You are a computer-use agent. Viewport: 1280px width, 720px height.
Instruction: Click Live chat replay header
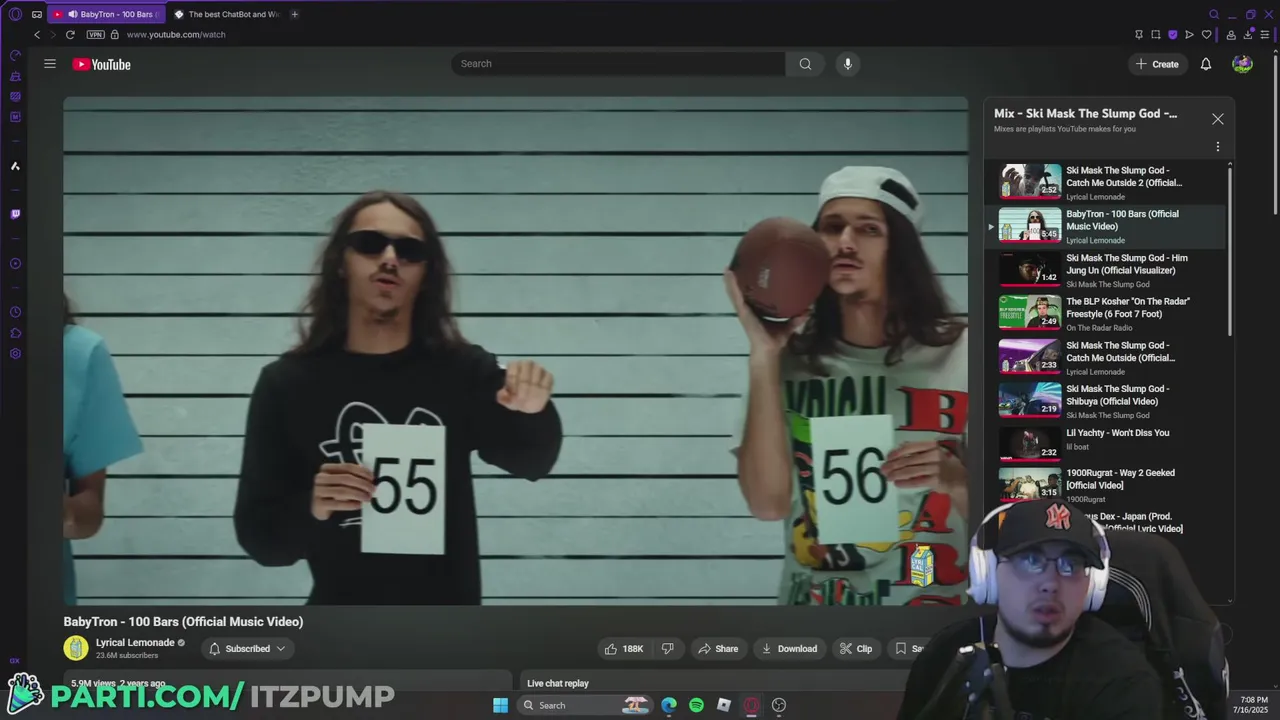click(558, 683)
